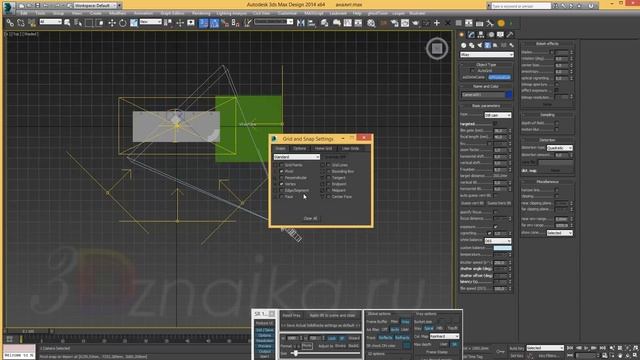The height and width of the screenshot is (360, 640).
Task: Enable the Face snap checkbox
Action: point(282,197)
